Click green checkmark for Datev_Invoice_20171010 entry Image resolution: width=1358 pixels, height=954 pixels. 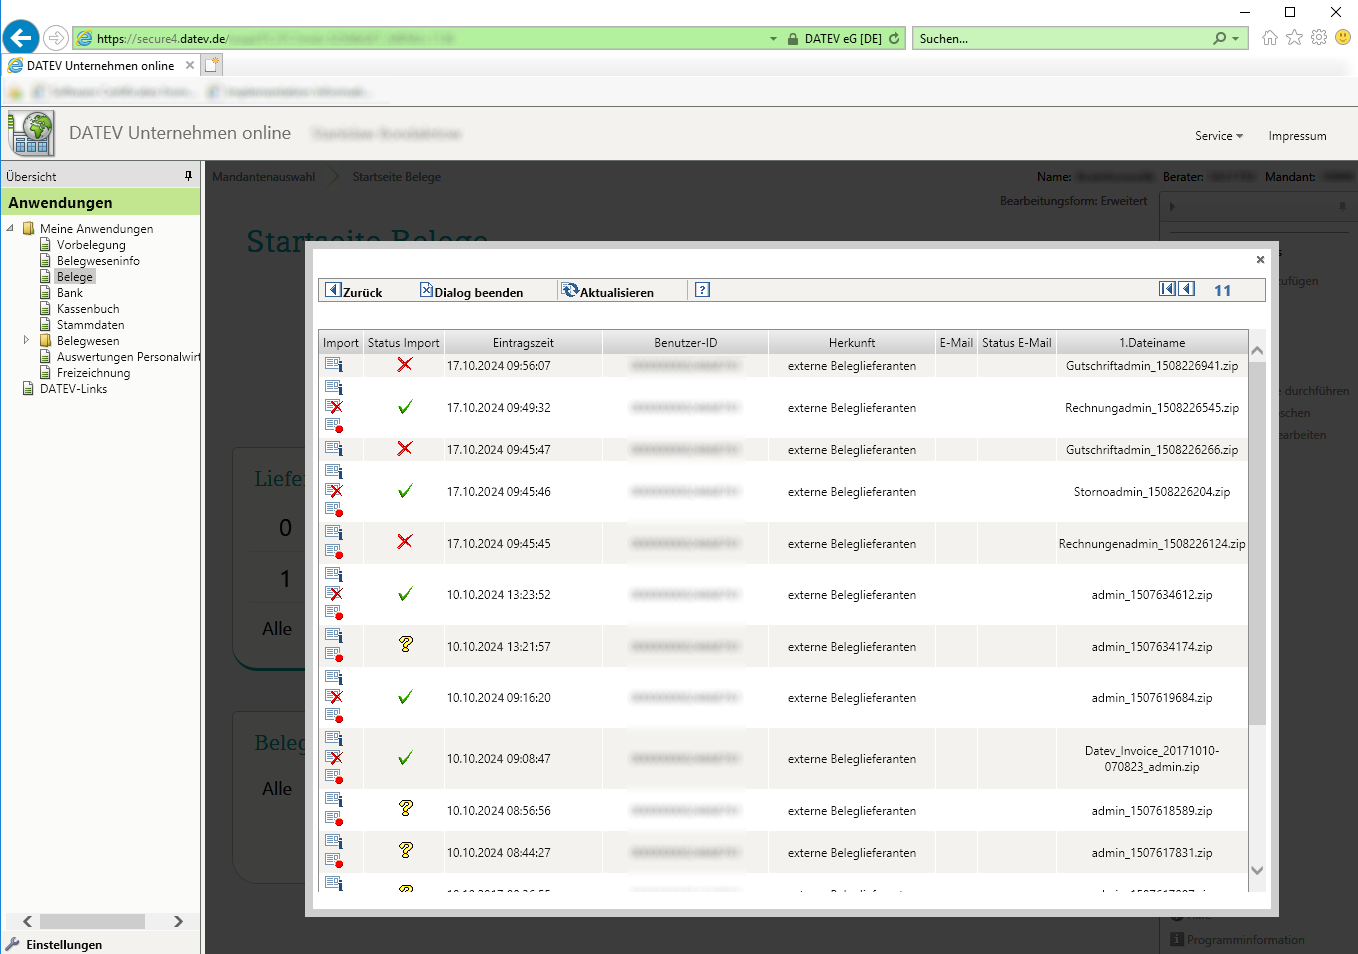405,758
